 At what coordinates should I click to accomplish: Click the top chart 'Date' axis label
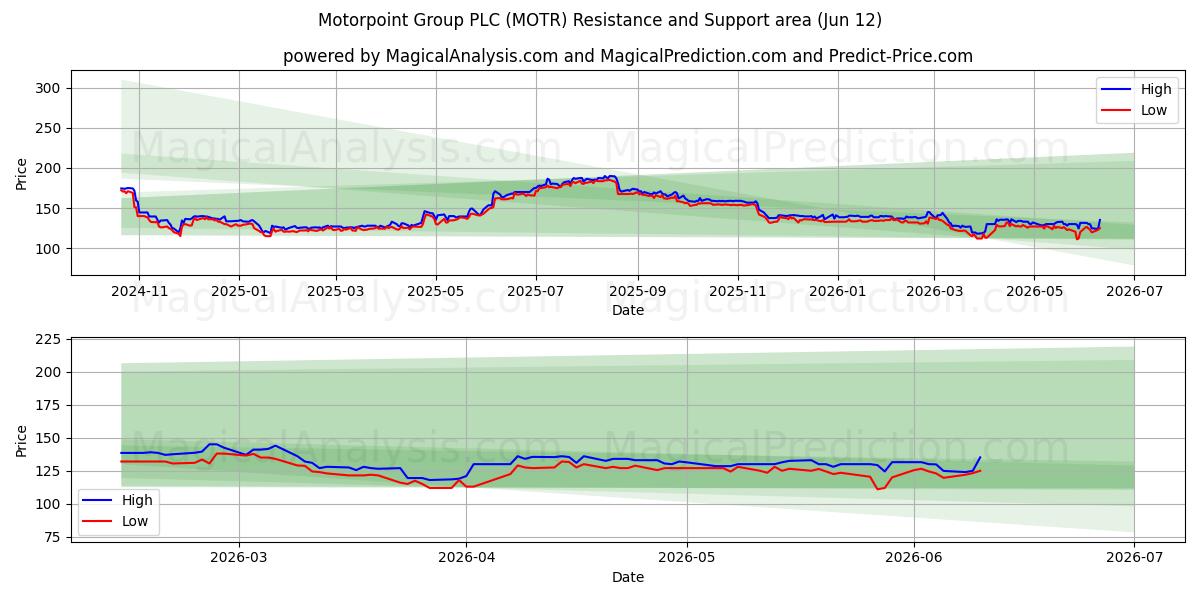628,310
